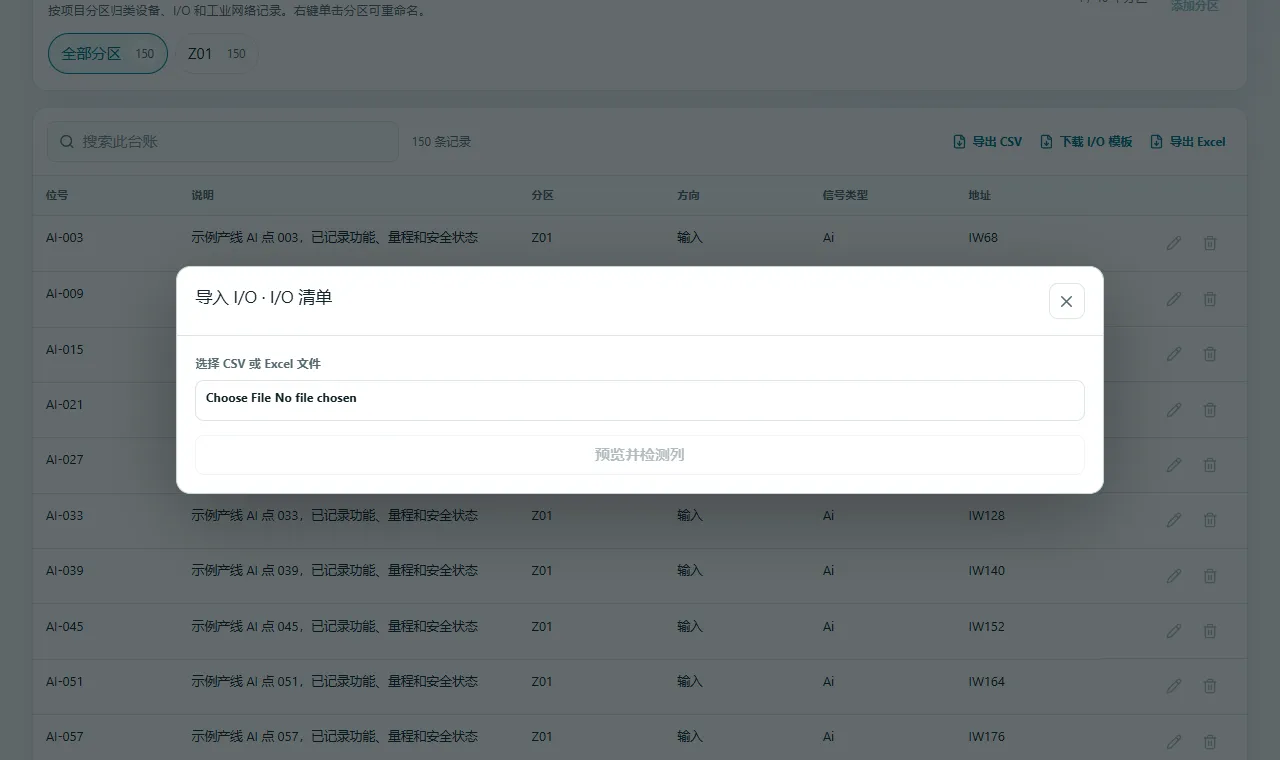Click 导出 Excel button
The width and height of the screenshot is (1280, 760).
point(1188,142)
